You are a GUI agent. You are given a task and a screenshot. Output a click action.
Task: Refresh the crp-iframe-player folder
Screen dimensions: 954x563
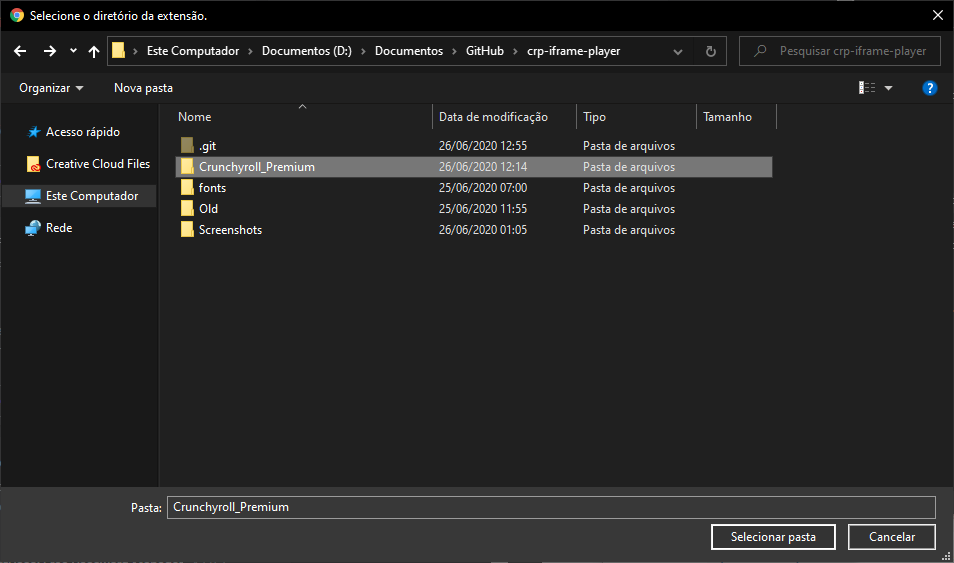pos(711,51)
